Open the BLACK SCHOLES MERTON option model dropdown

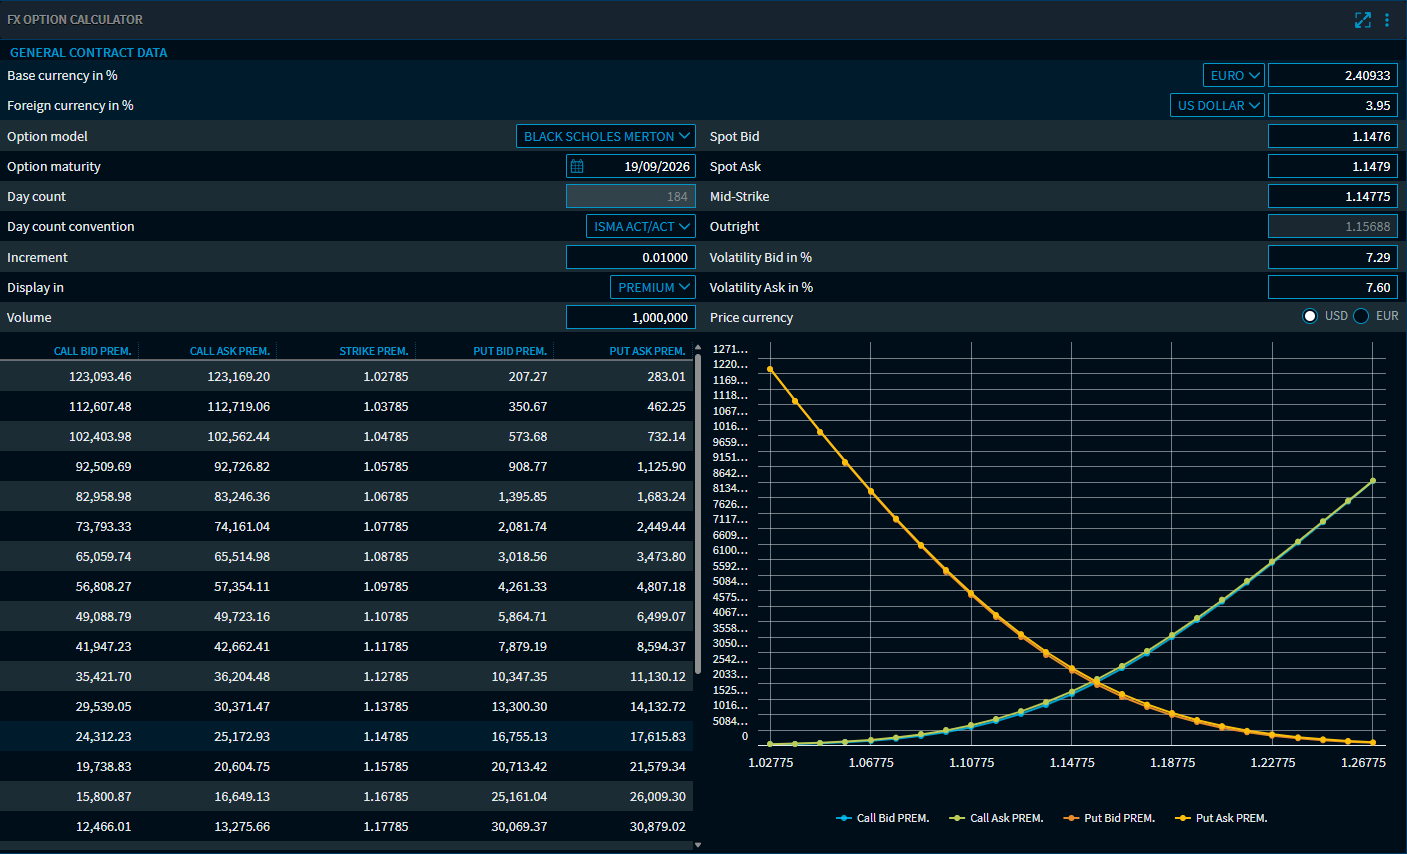[x=605, y=135]
